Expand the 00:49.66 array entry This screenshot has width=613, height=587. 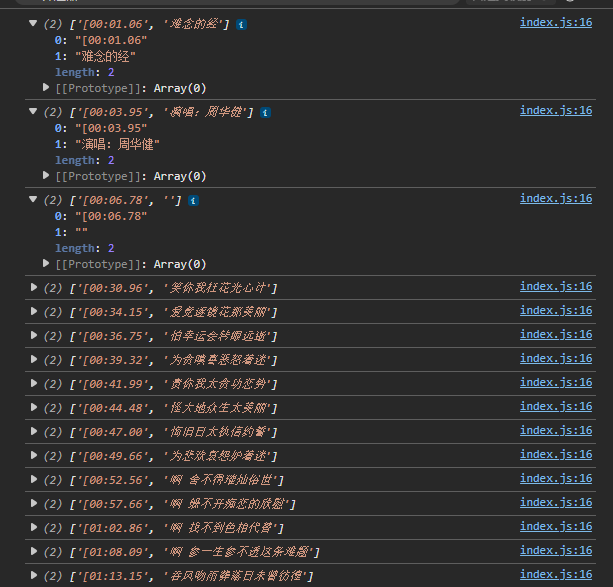pos(34,455)
